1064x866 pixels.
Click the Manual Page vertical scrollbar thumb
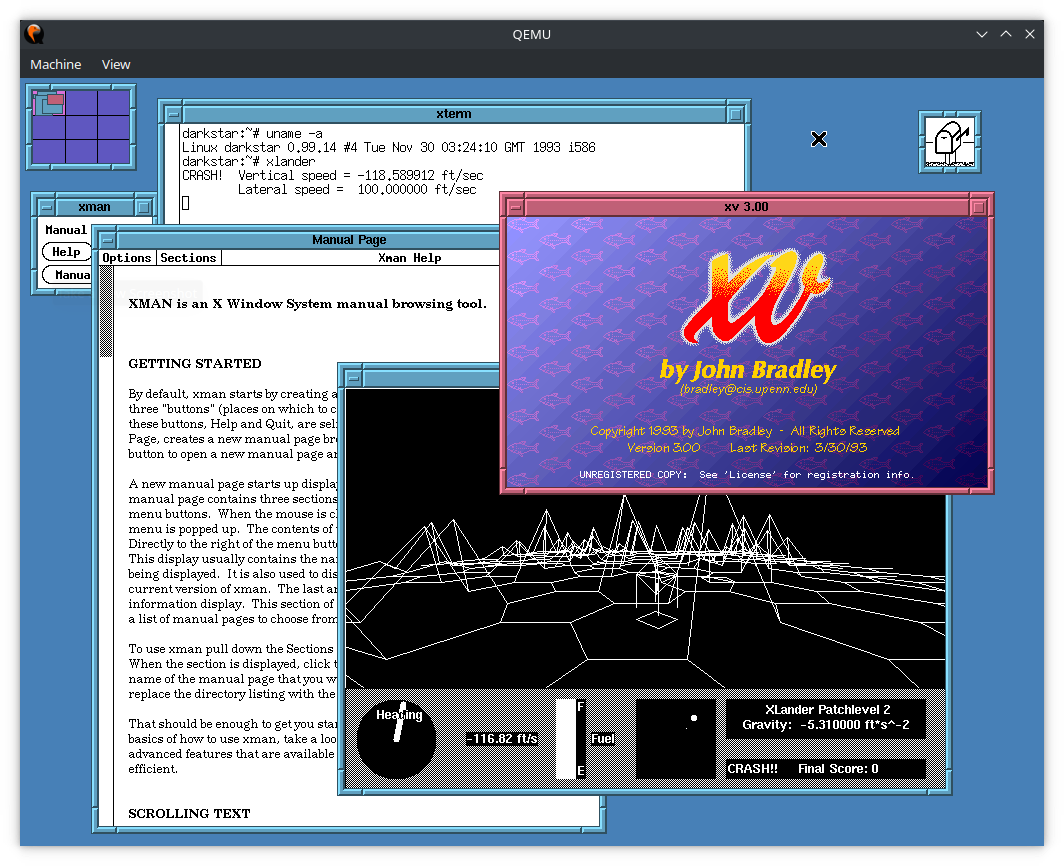click(x=106, y=312)
